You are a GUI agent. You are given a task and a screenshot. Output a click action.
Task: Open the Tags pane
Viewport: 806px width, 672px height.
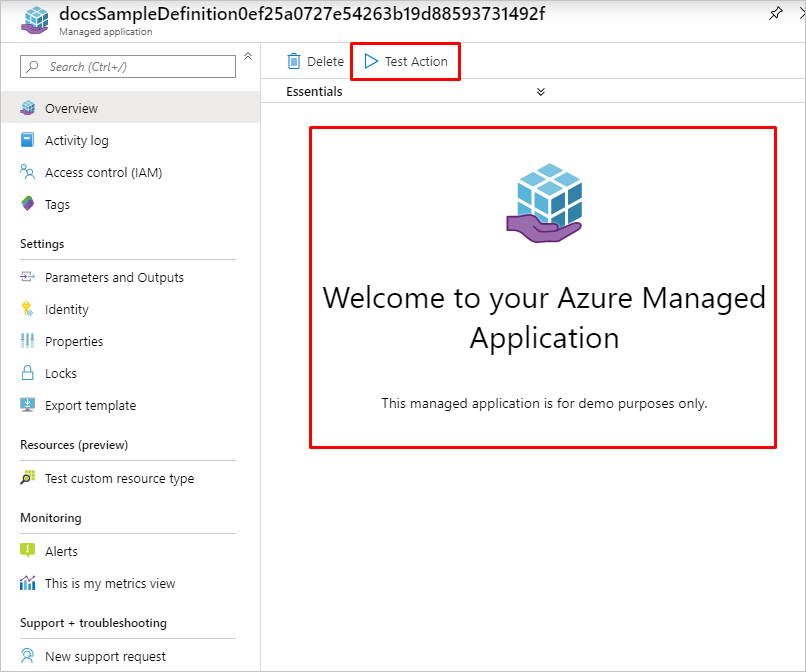click(x=63, y=204)
